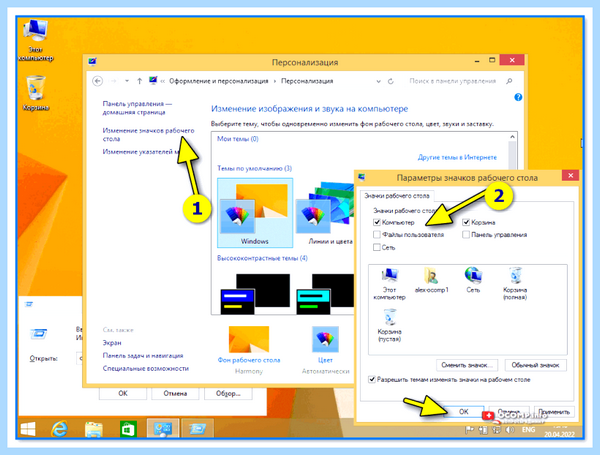
Task: Open Другие темы в Интернете link
Action: point(457,157)
